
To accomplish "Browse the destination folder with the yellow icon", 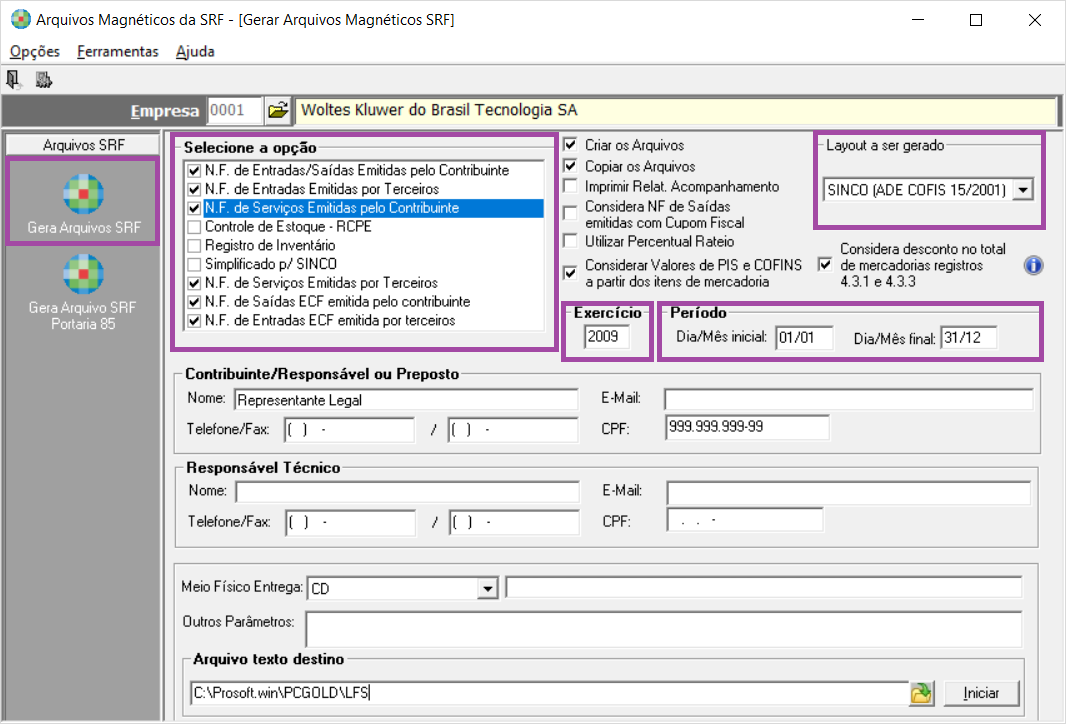I will point(921,693).
